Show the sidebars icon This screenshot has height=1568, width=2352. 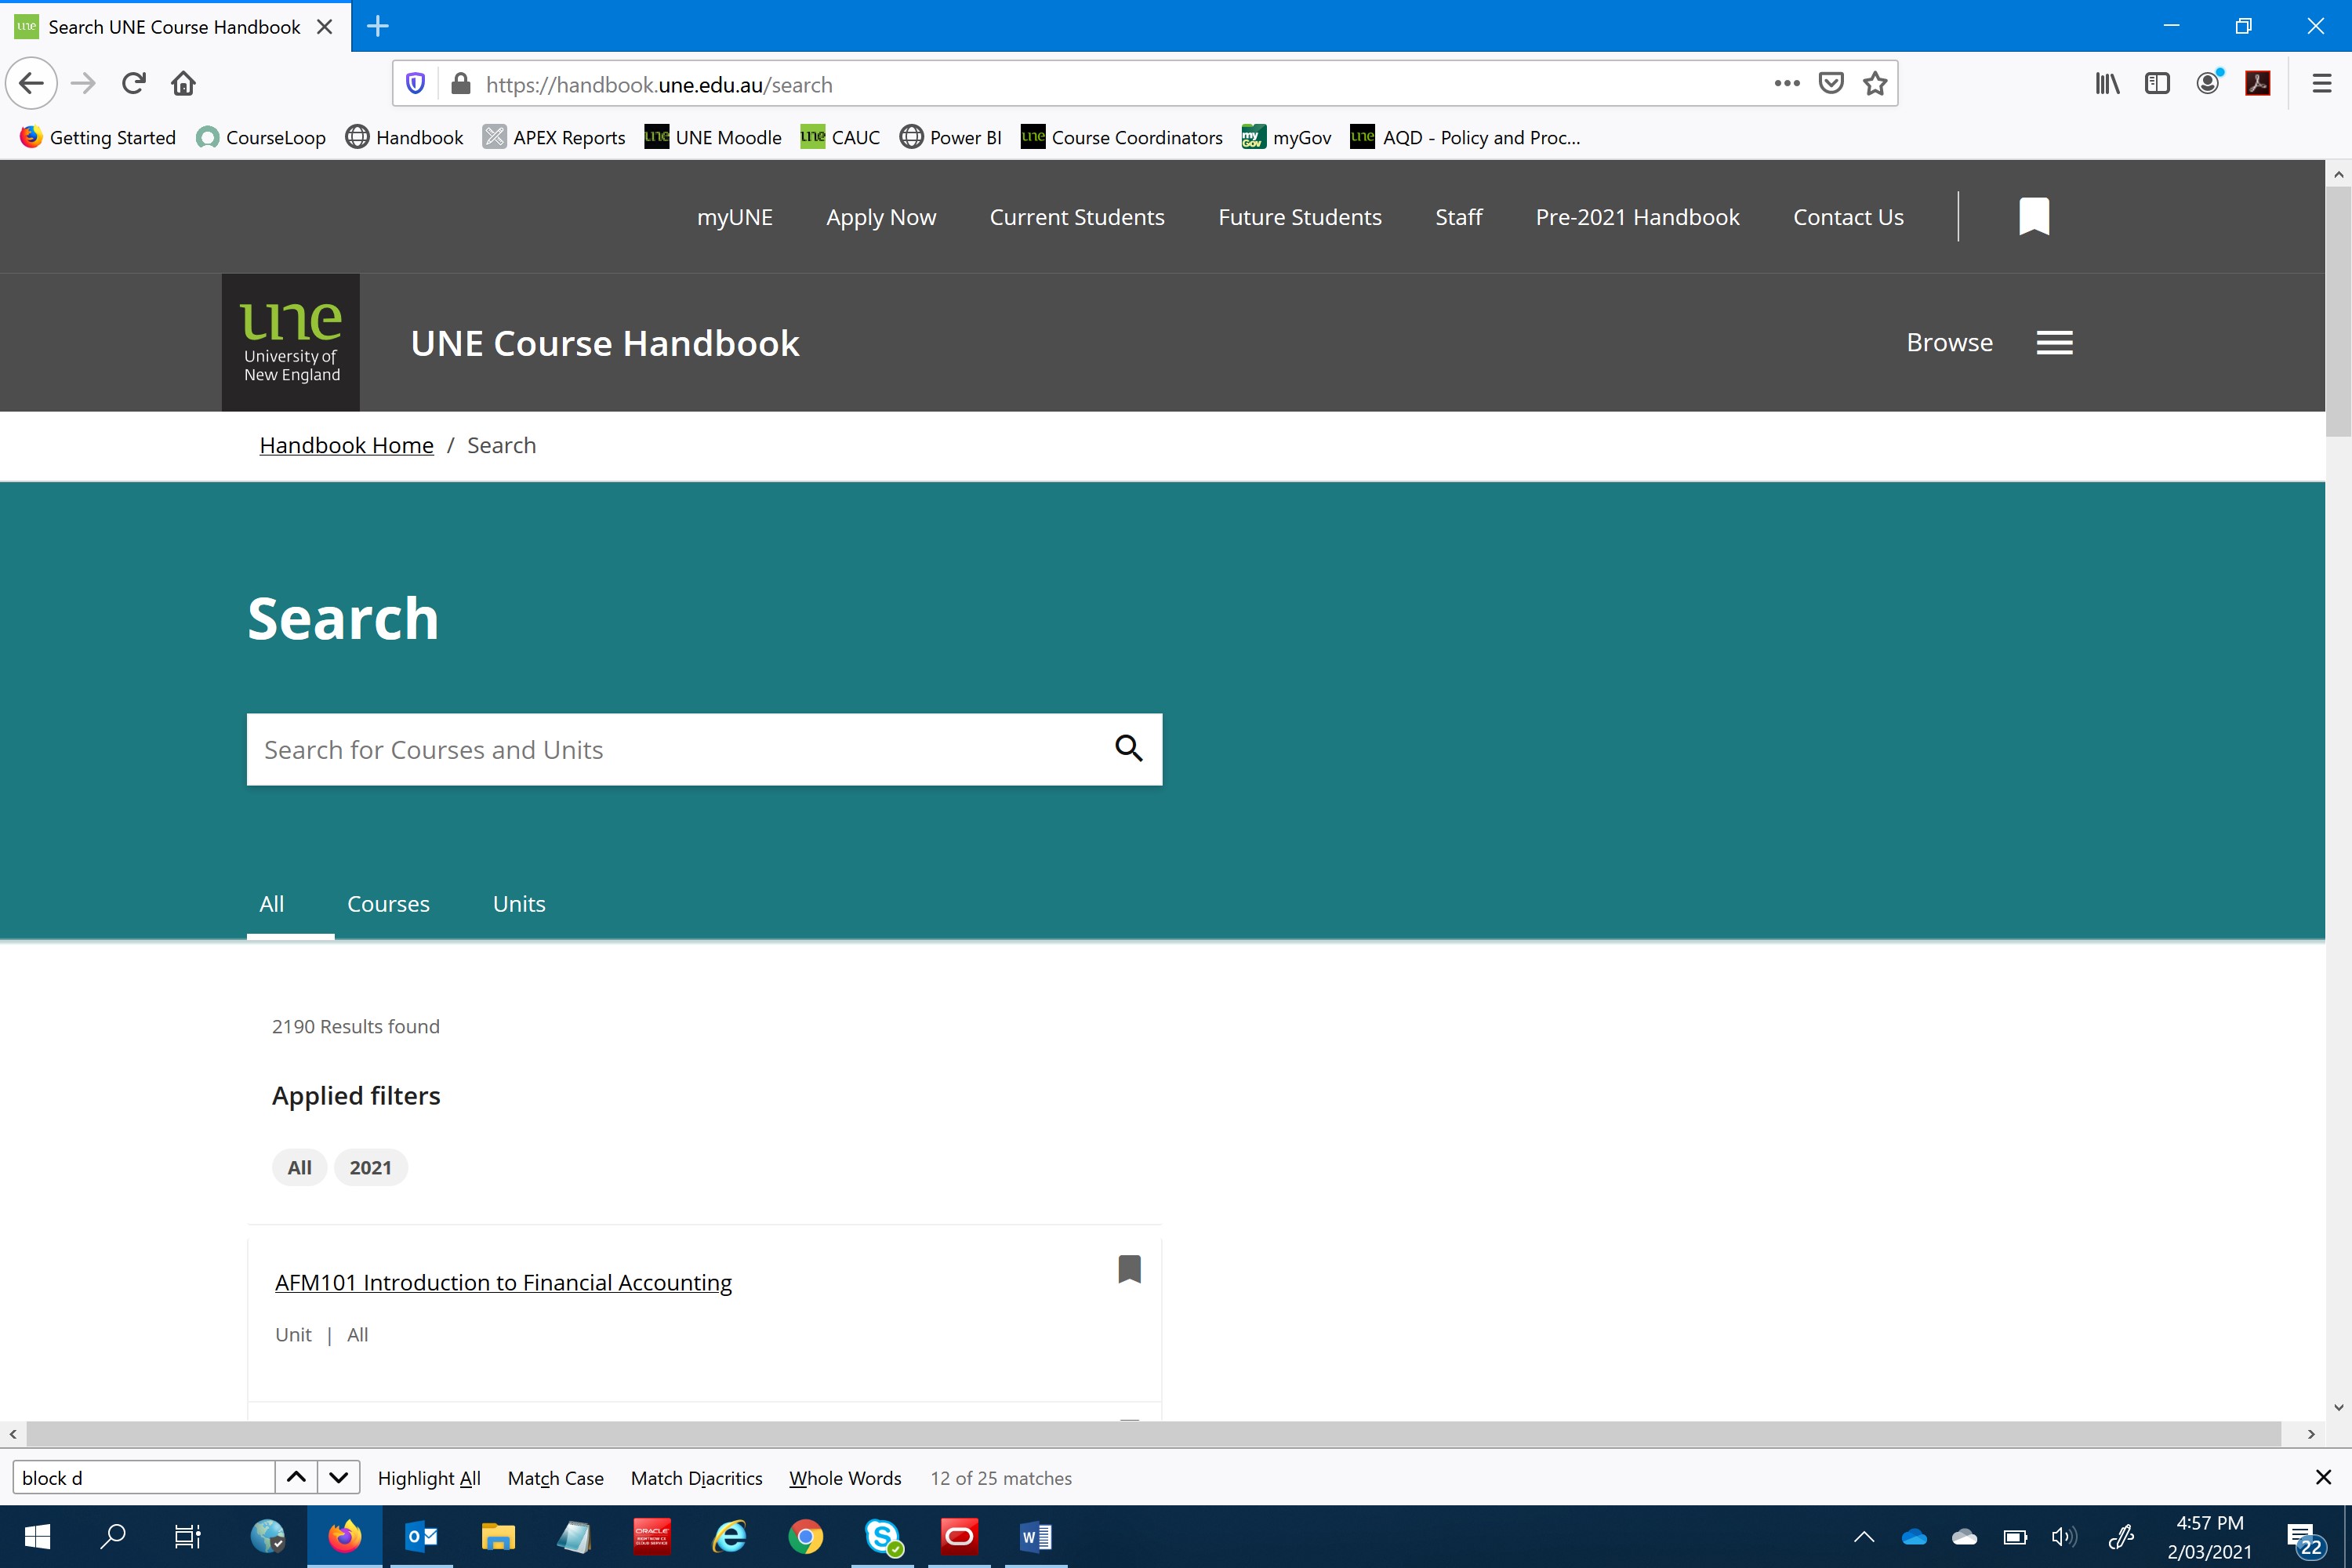[2157, 84]
